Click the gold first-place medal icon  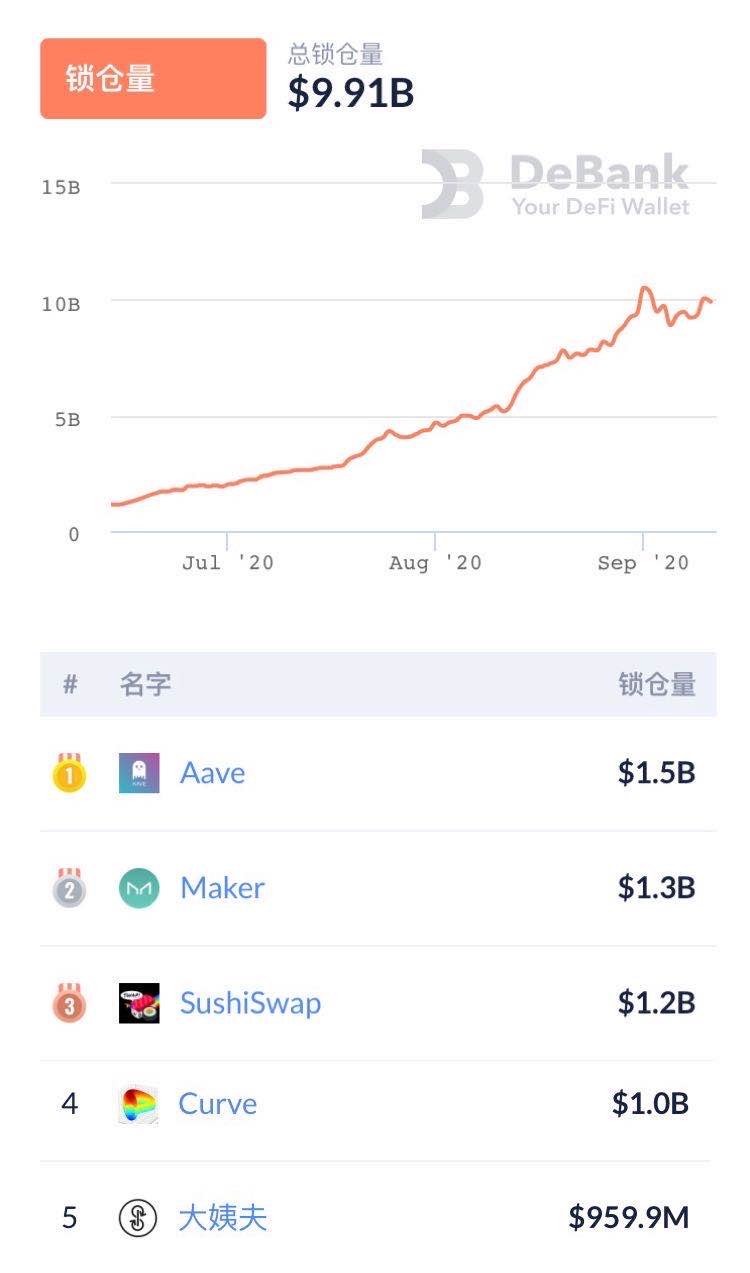point(70,774)
